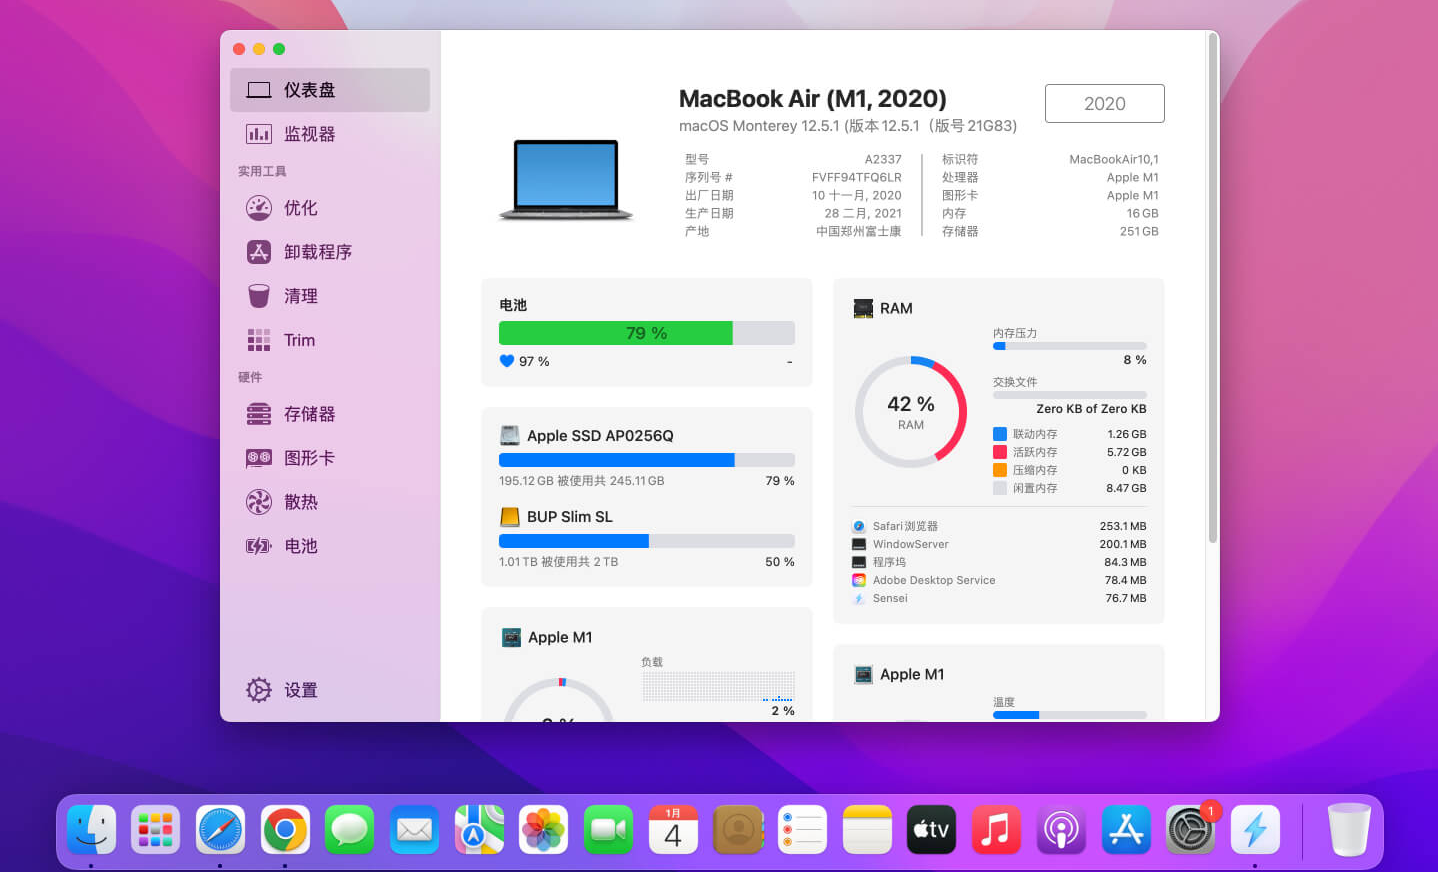Click the green 79 % battery bar
1438x872 pixels.
coord(616,333)
